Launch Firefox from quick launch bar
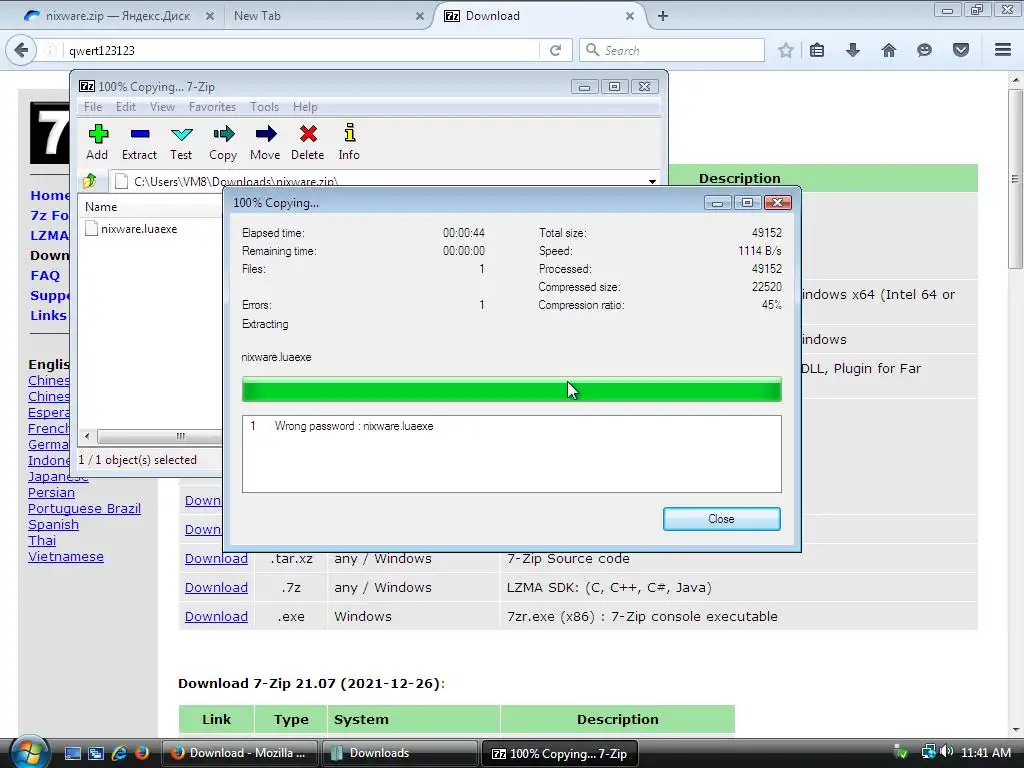 [x=142, y=753]
